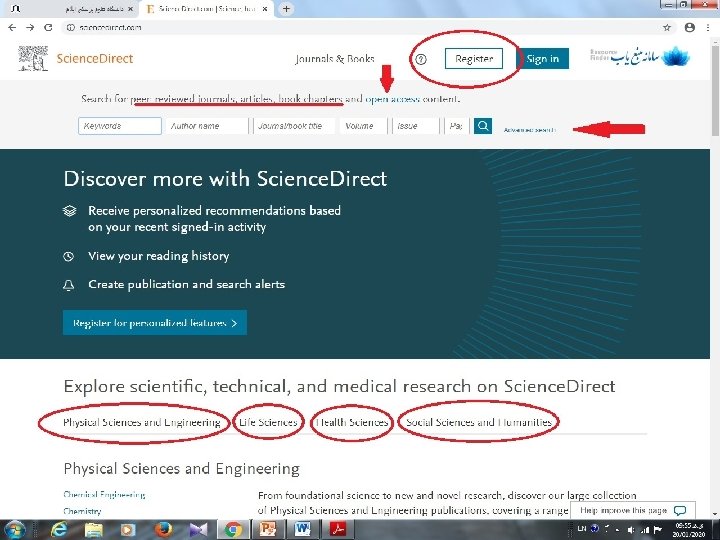Image resolution: width=720 pixels, height=540 pixels.
Task: Focus the Journal/book title field
Action: (294, 126)
